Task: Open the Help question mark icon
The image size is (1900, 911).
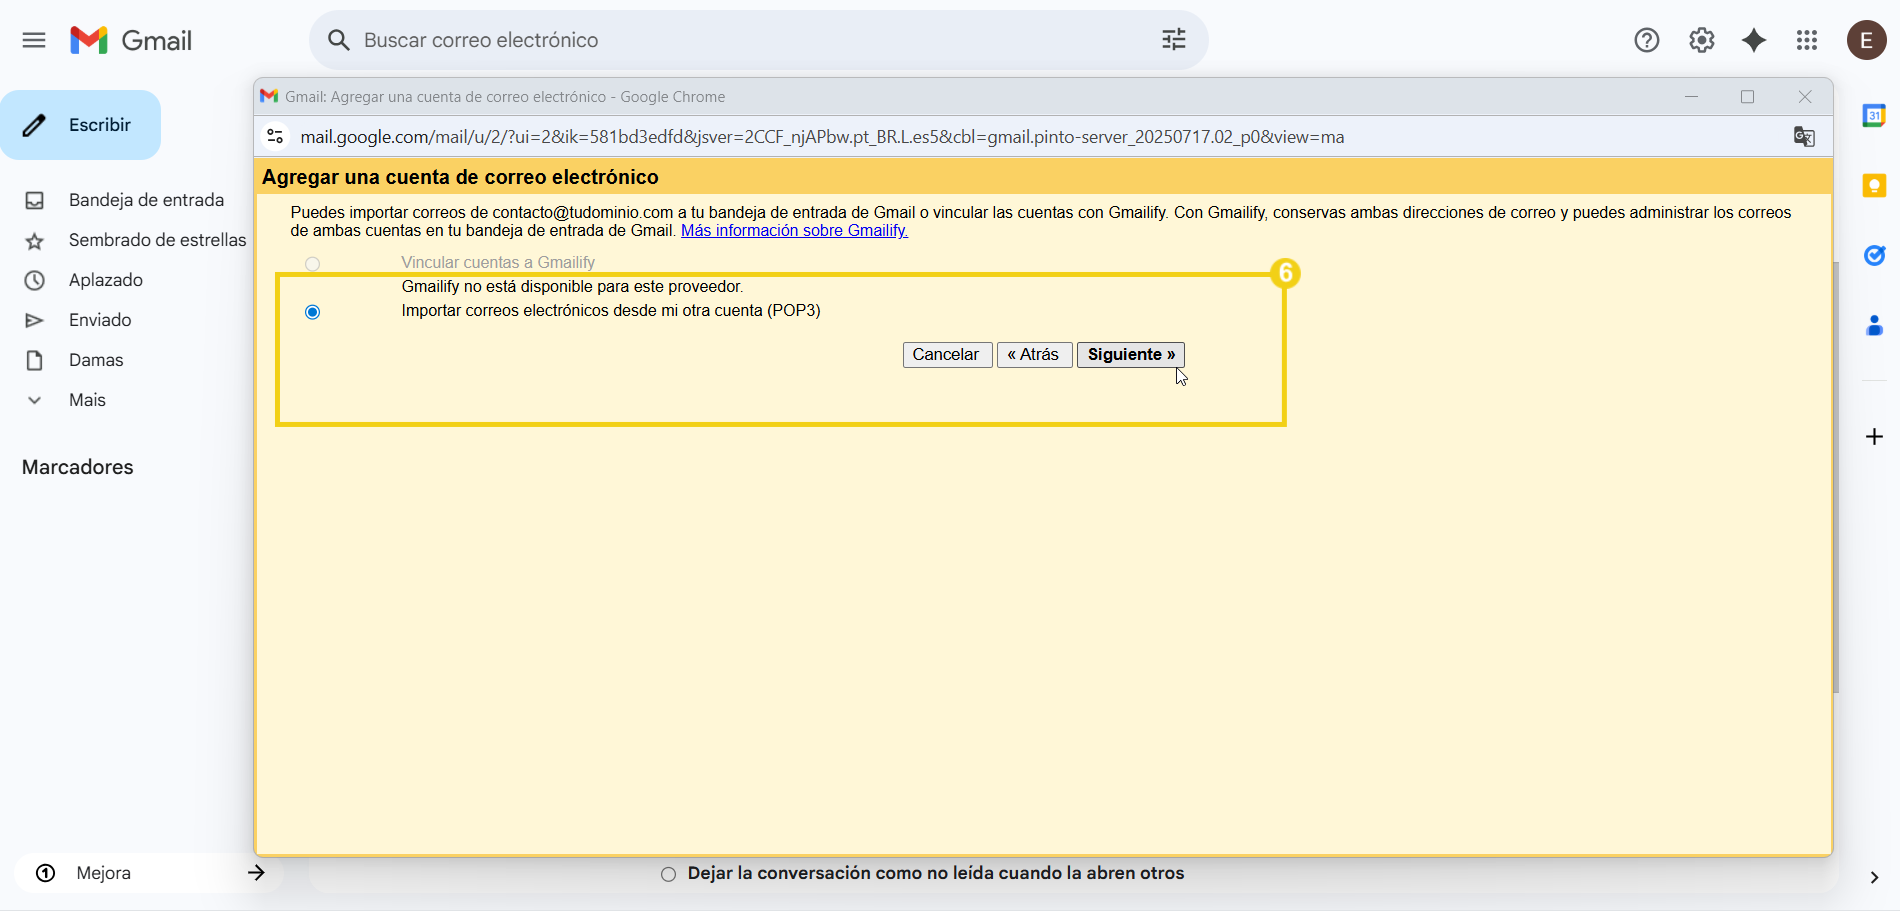Action: pos(1647,40)
